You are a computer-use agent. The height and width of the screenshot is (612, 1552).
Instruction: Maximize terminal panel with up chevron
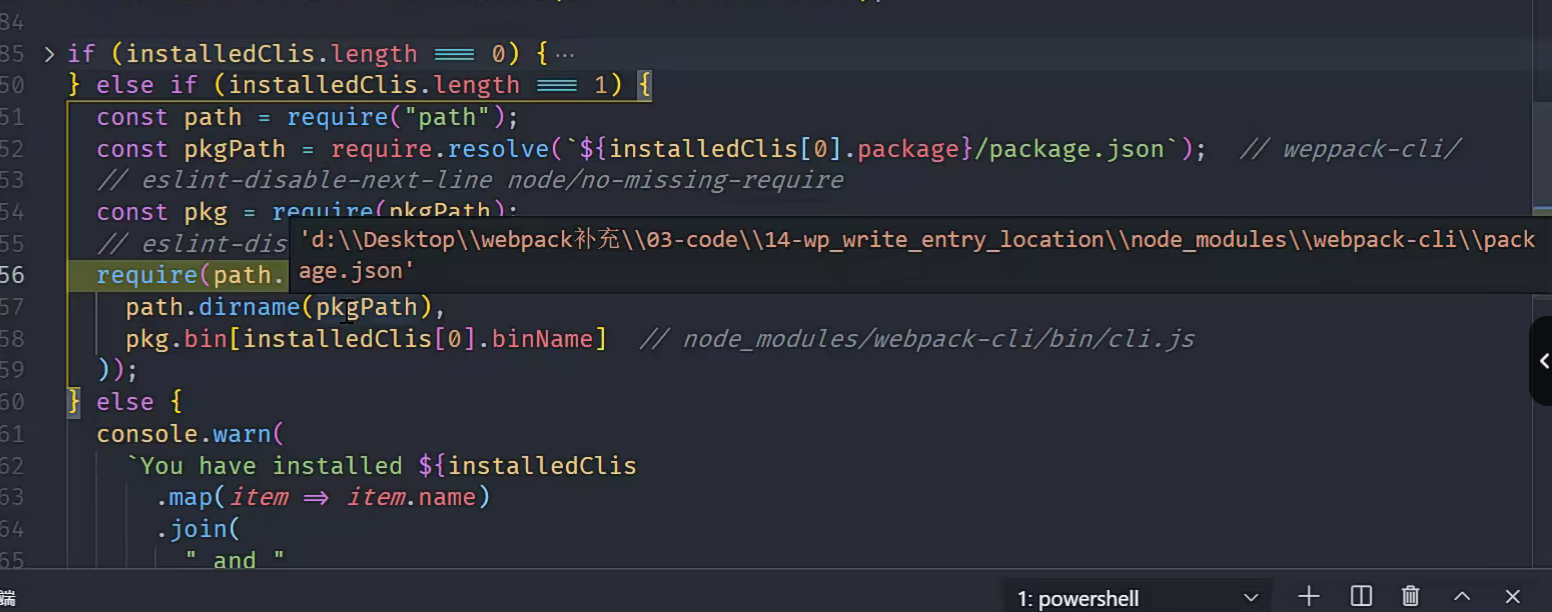click(x=1461, y=597)
